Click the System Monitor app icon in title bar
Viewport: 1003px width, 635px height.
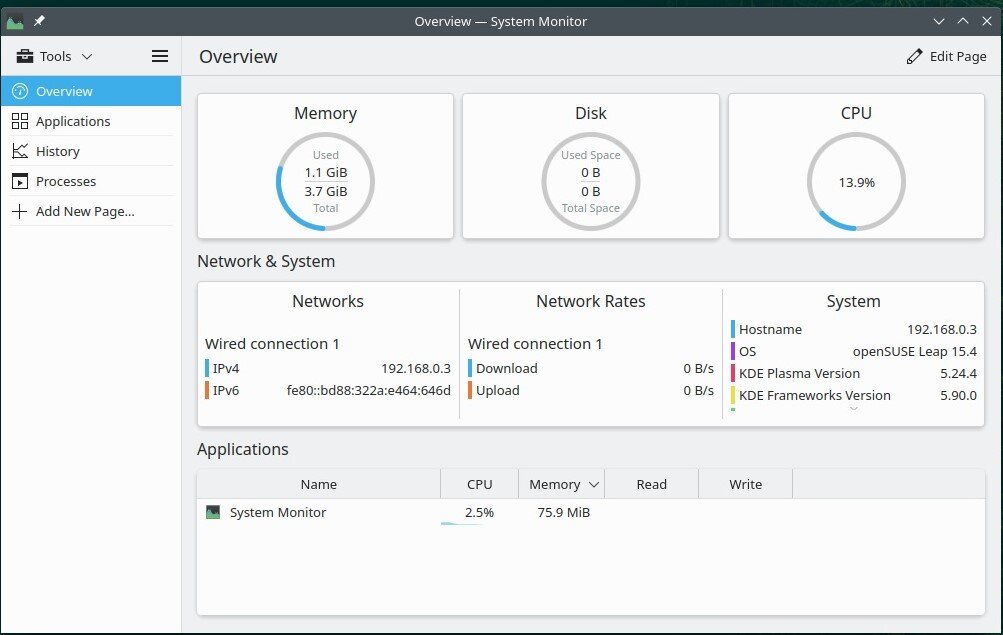click(x=15, y=22)
